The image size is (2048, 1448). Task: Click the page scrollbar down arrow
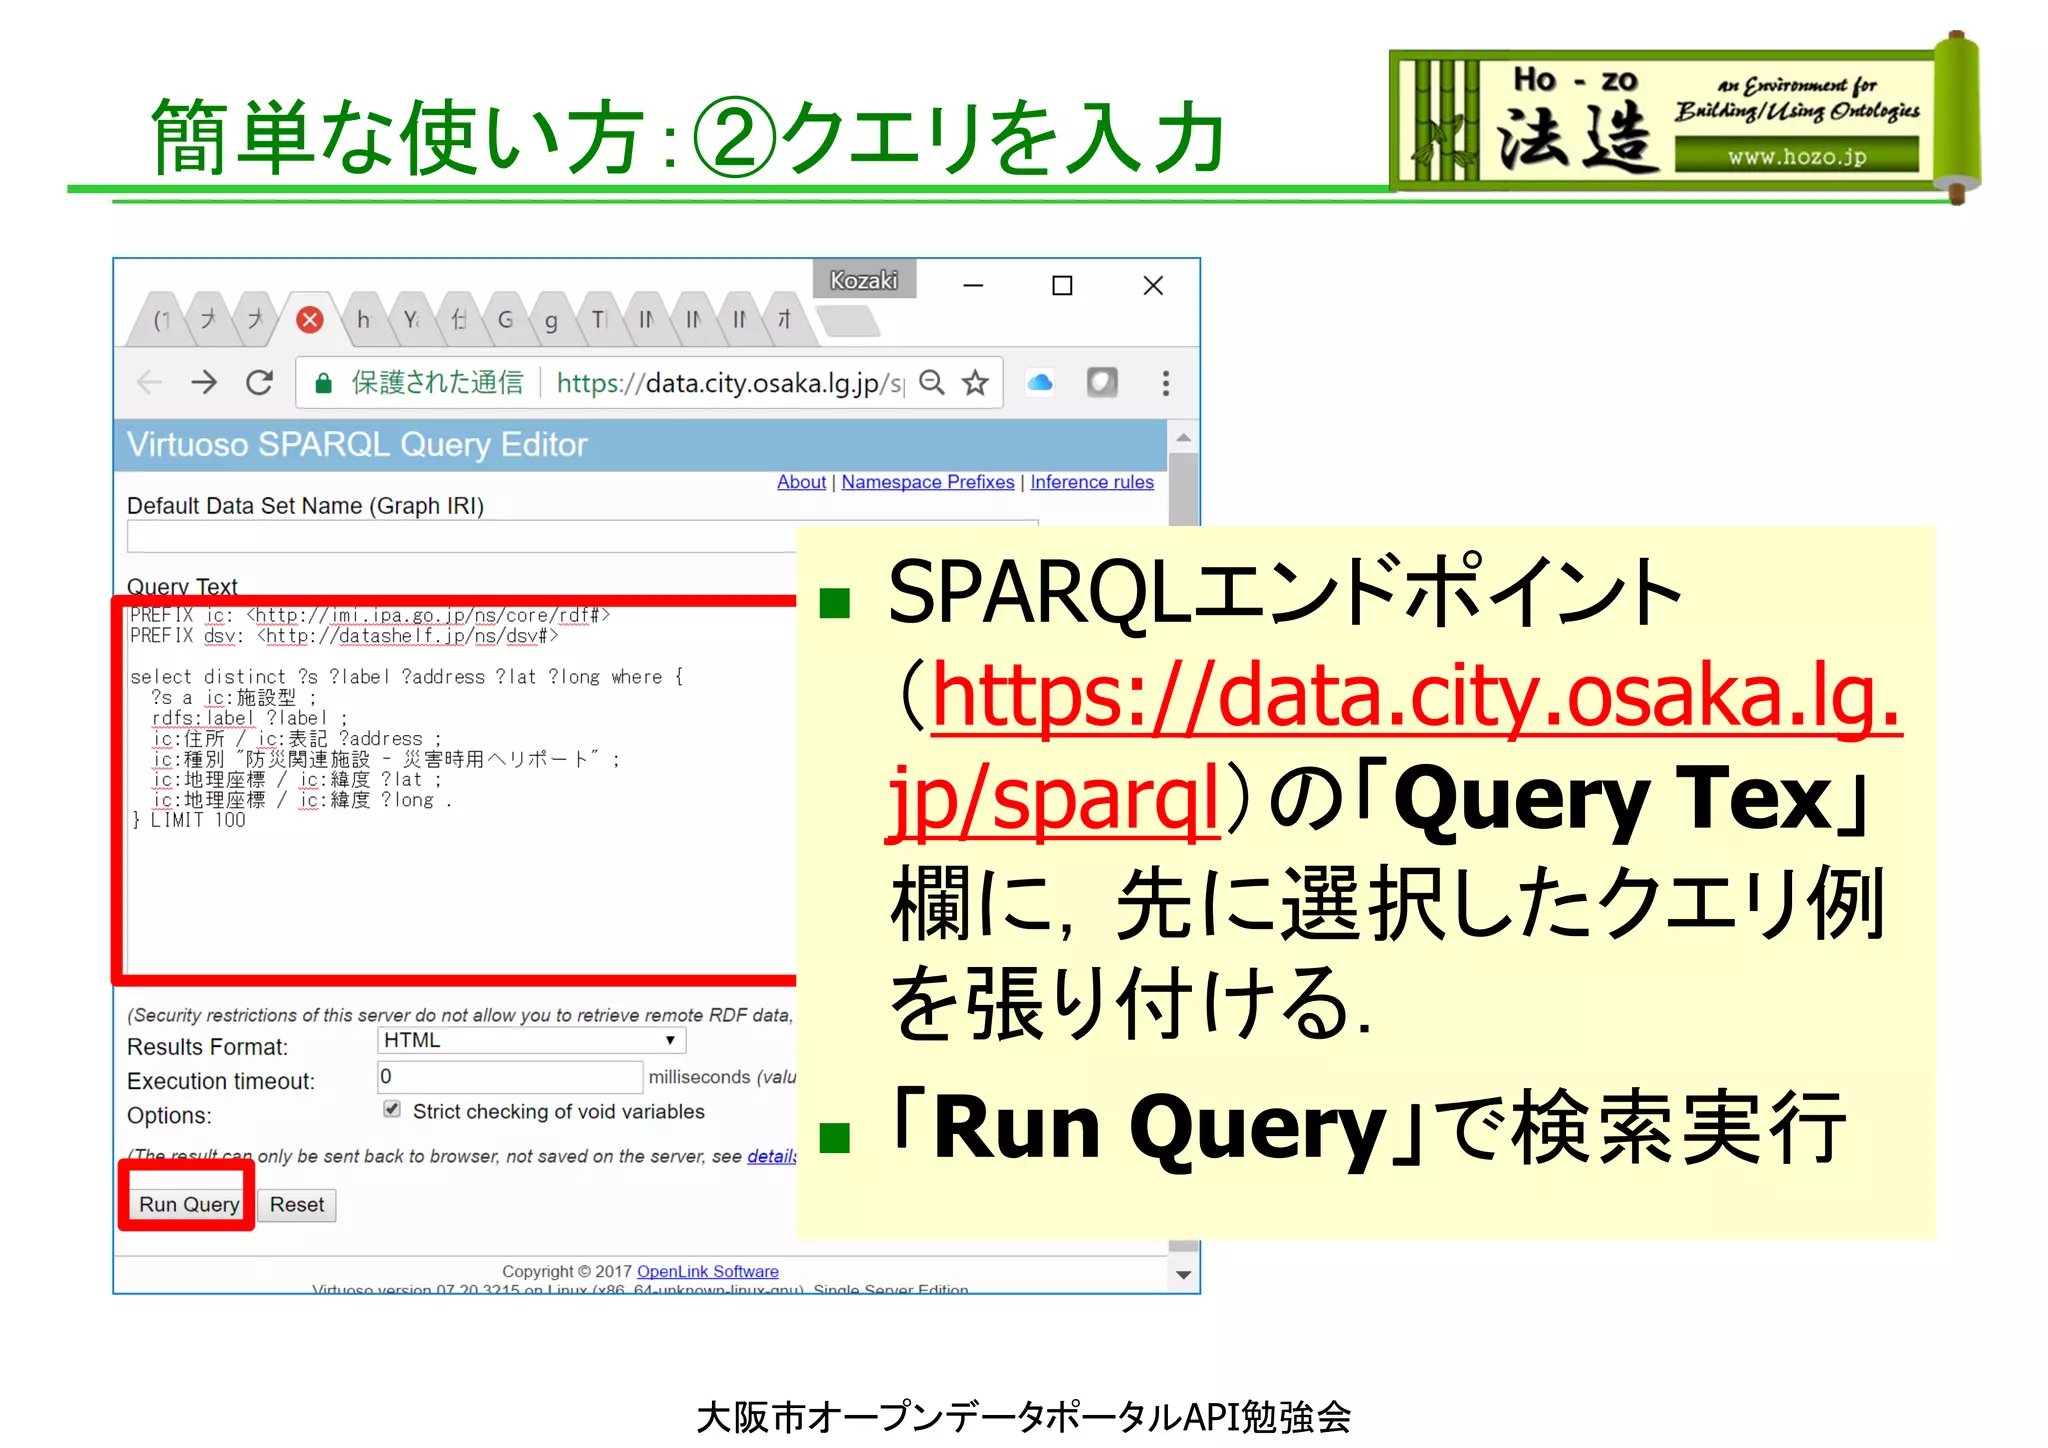(1184, 1274)
